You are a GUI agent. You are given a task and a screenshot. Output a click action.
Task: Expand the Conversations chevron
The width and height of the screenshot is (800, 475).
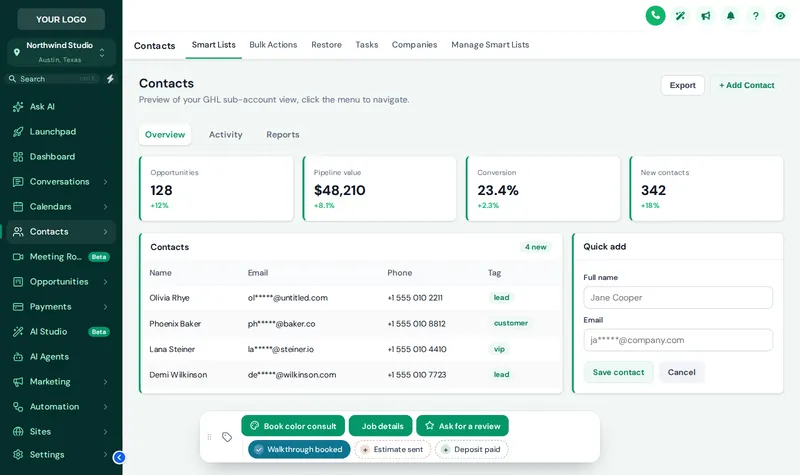click(x=105, y=182)
